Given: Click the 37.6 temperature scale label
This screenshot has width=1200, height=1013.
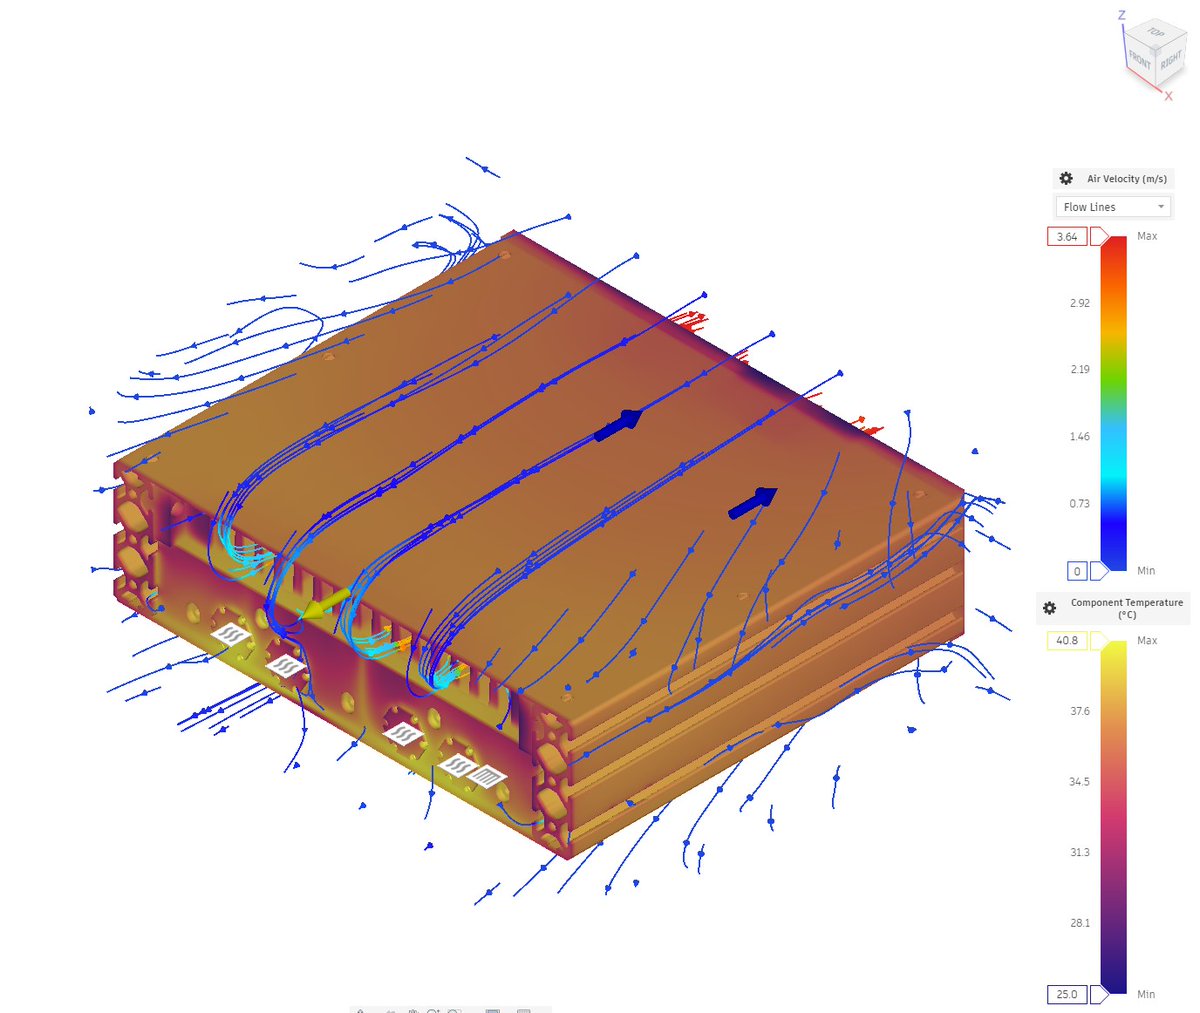Looking at the screenshot, I should tap(1079, 712).
